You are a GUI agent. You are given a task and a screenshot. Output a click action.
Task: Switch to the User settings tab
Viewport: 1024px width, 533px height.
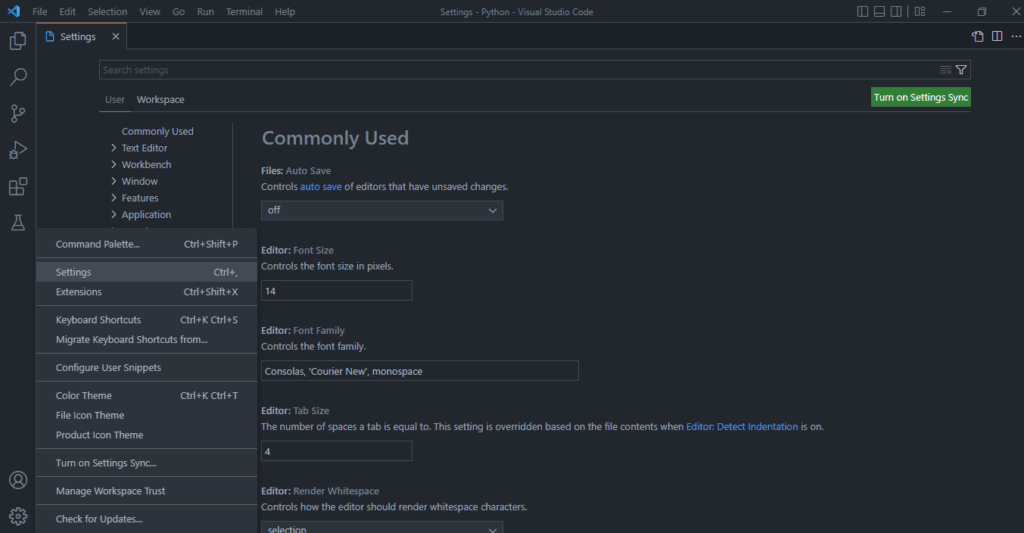[x=114, y=100]
